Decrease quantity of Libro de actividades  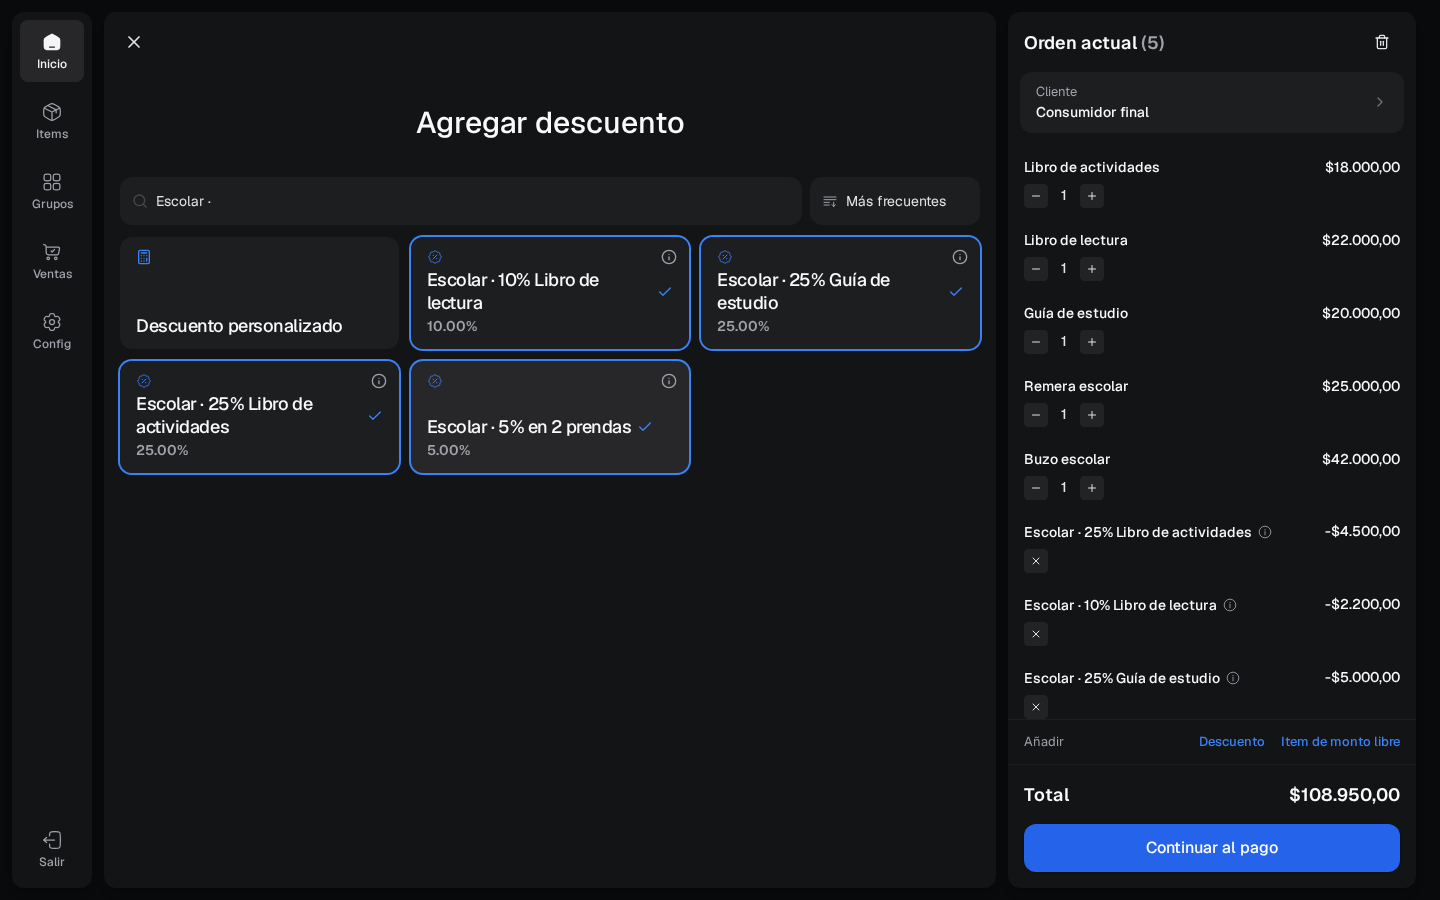click(x=1036, y=196)
